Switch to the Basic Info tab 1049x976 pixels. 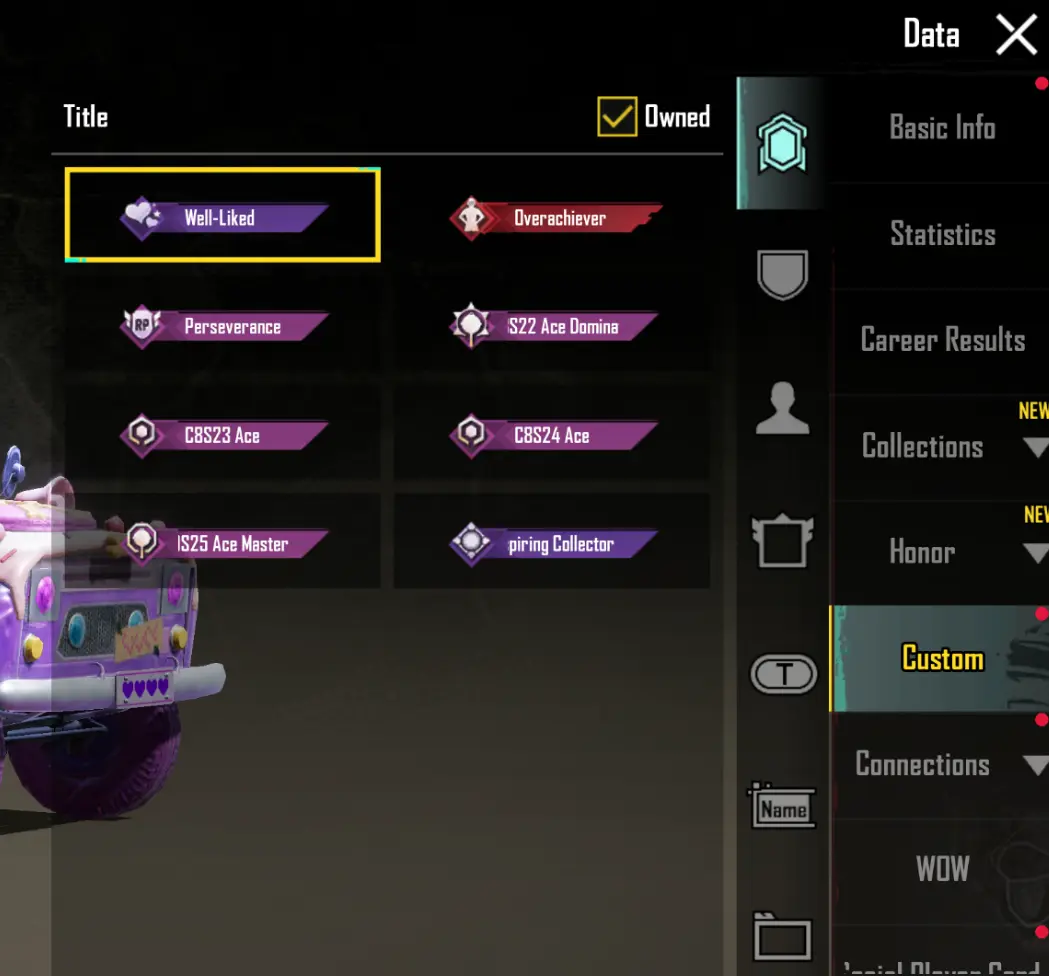click(942, 128)
